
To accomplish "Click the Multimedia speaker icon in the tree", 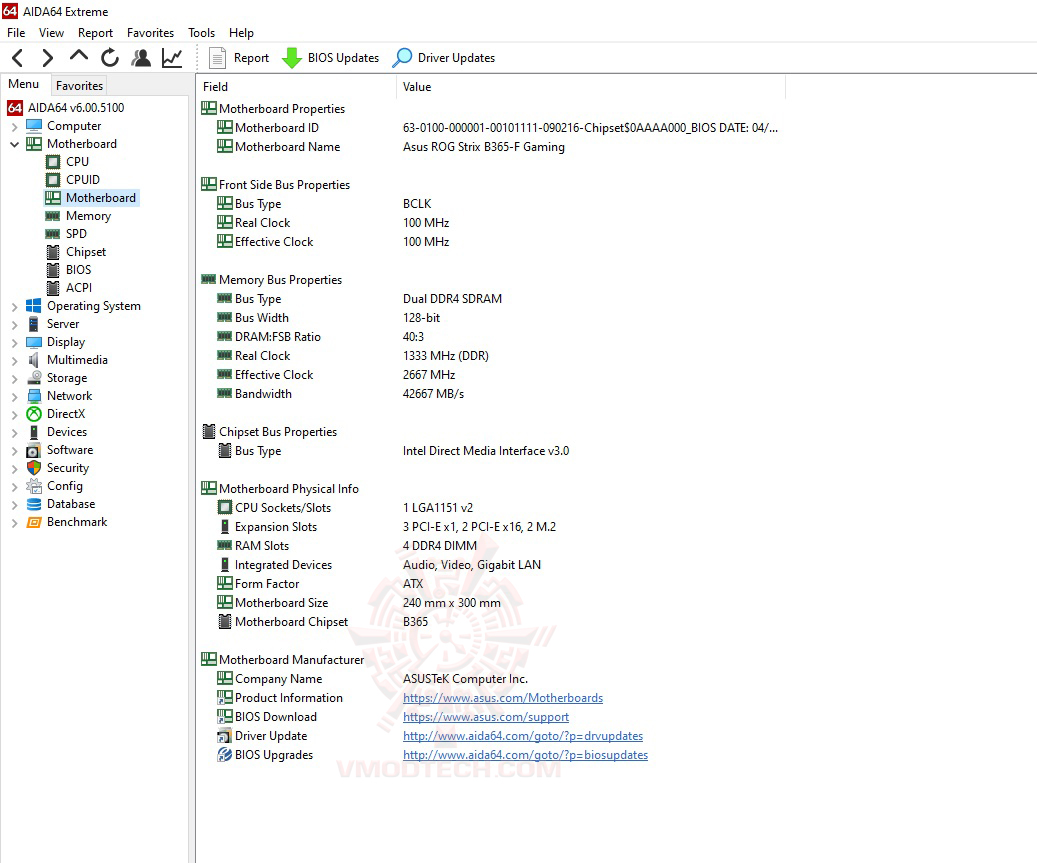I will pyautogui.click(x=34, y=360).
